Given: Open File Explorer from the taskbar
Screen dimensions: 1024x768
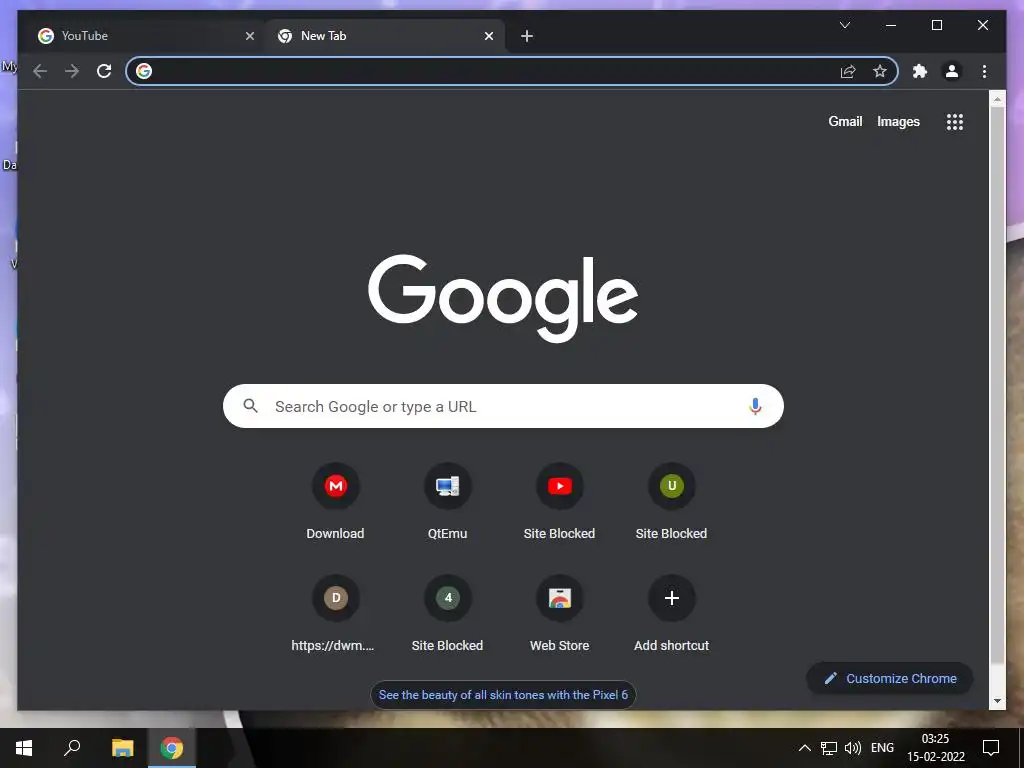Looking at the screenshot, I should pyautogui.click(x=122, y=748).
